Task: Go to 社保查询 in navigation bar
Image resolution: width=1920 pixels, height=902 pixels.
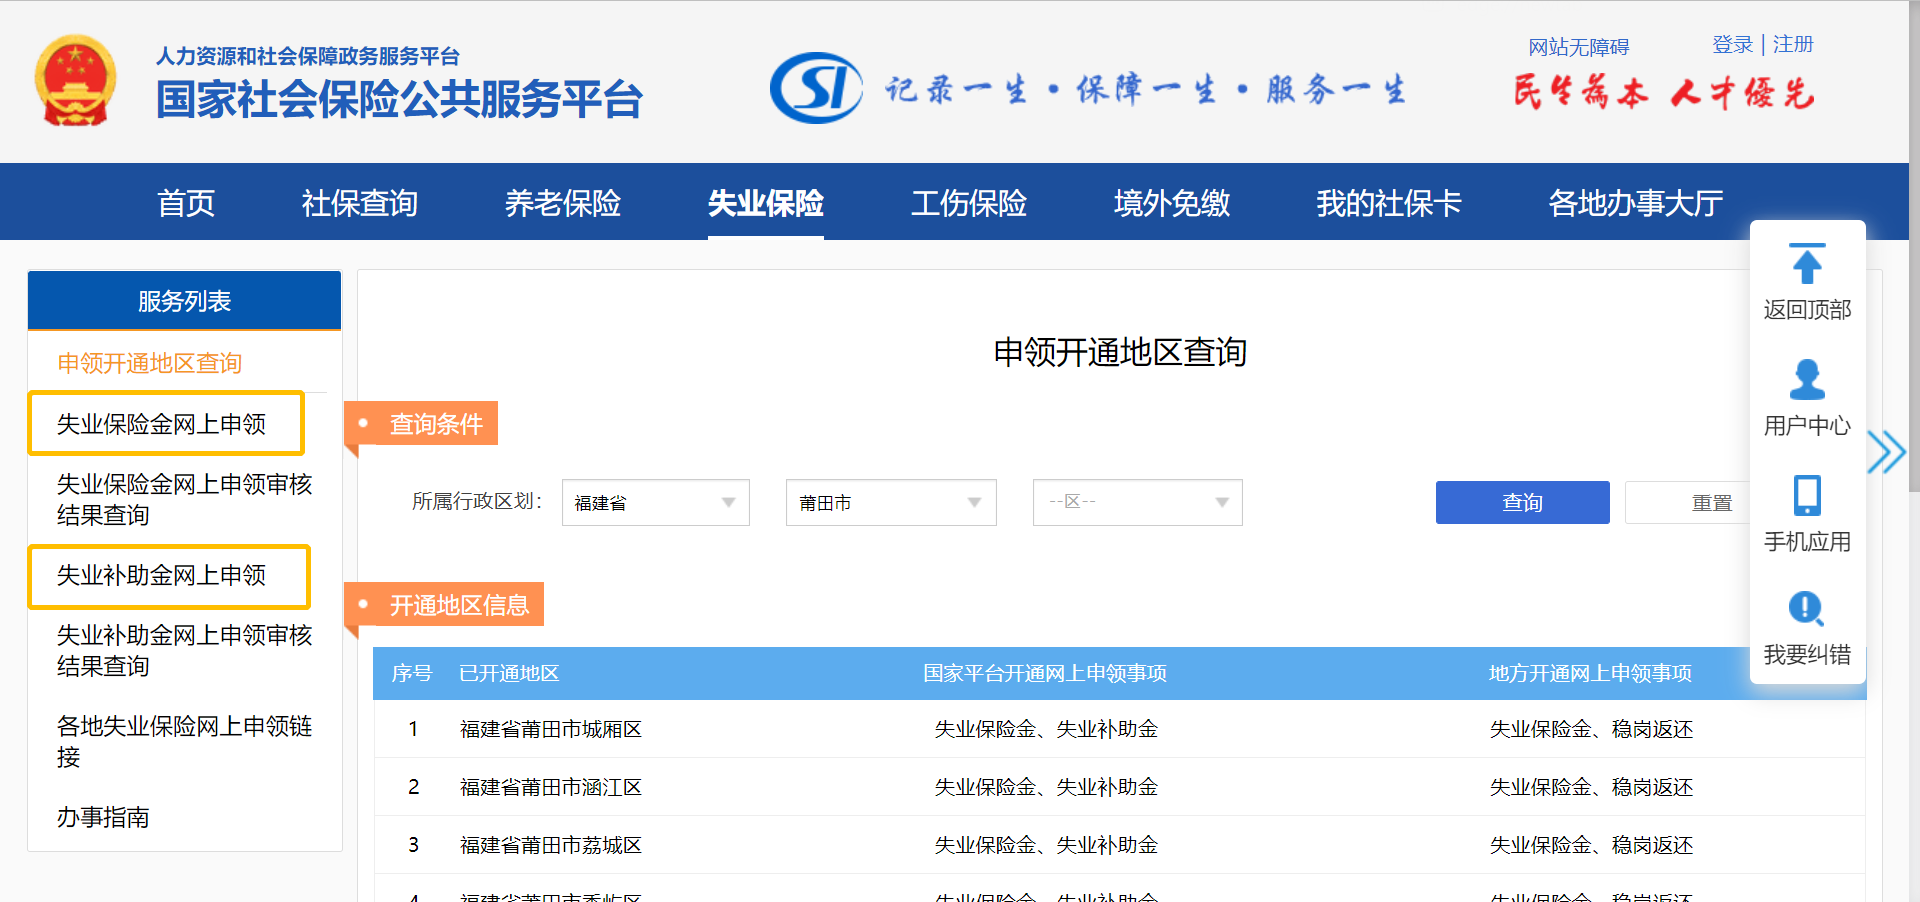Action: (359, 203)
